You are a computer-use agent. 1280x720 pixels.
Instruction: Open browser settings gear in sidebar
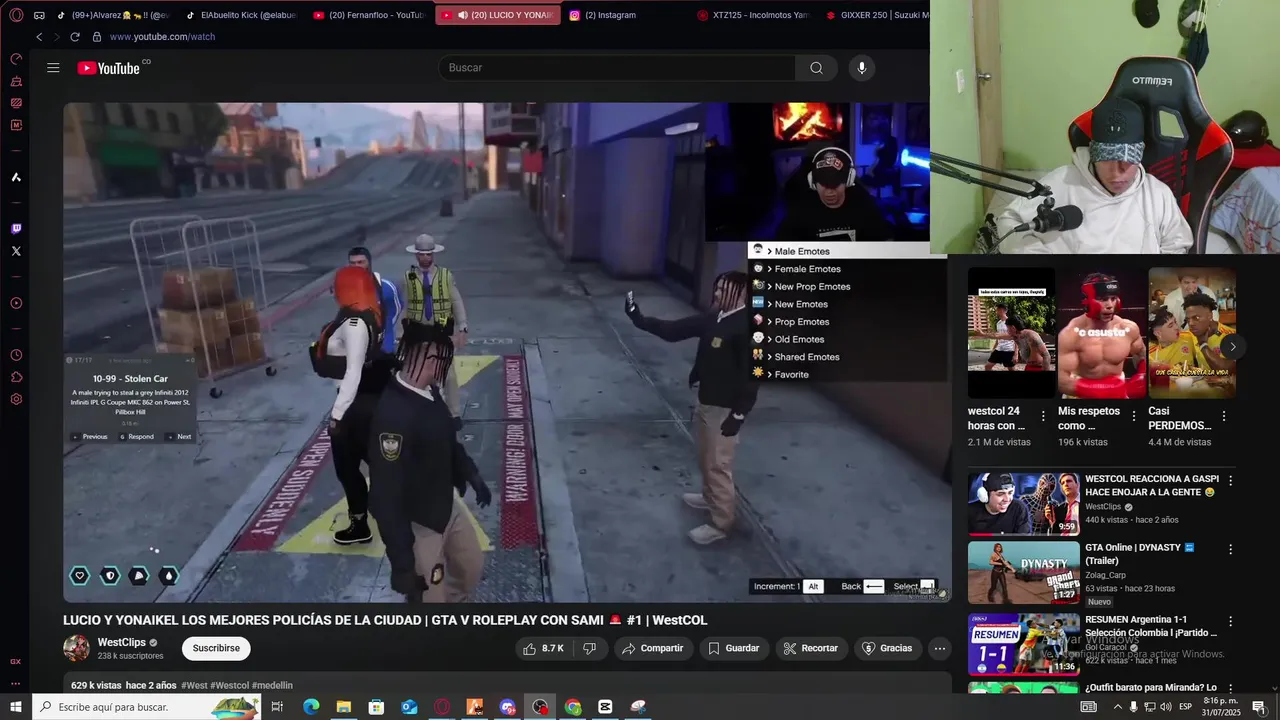(16, 399)
